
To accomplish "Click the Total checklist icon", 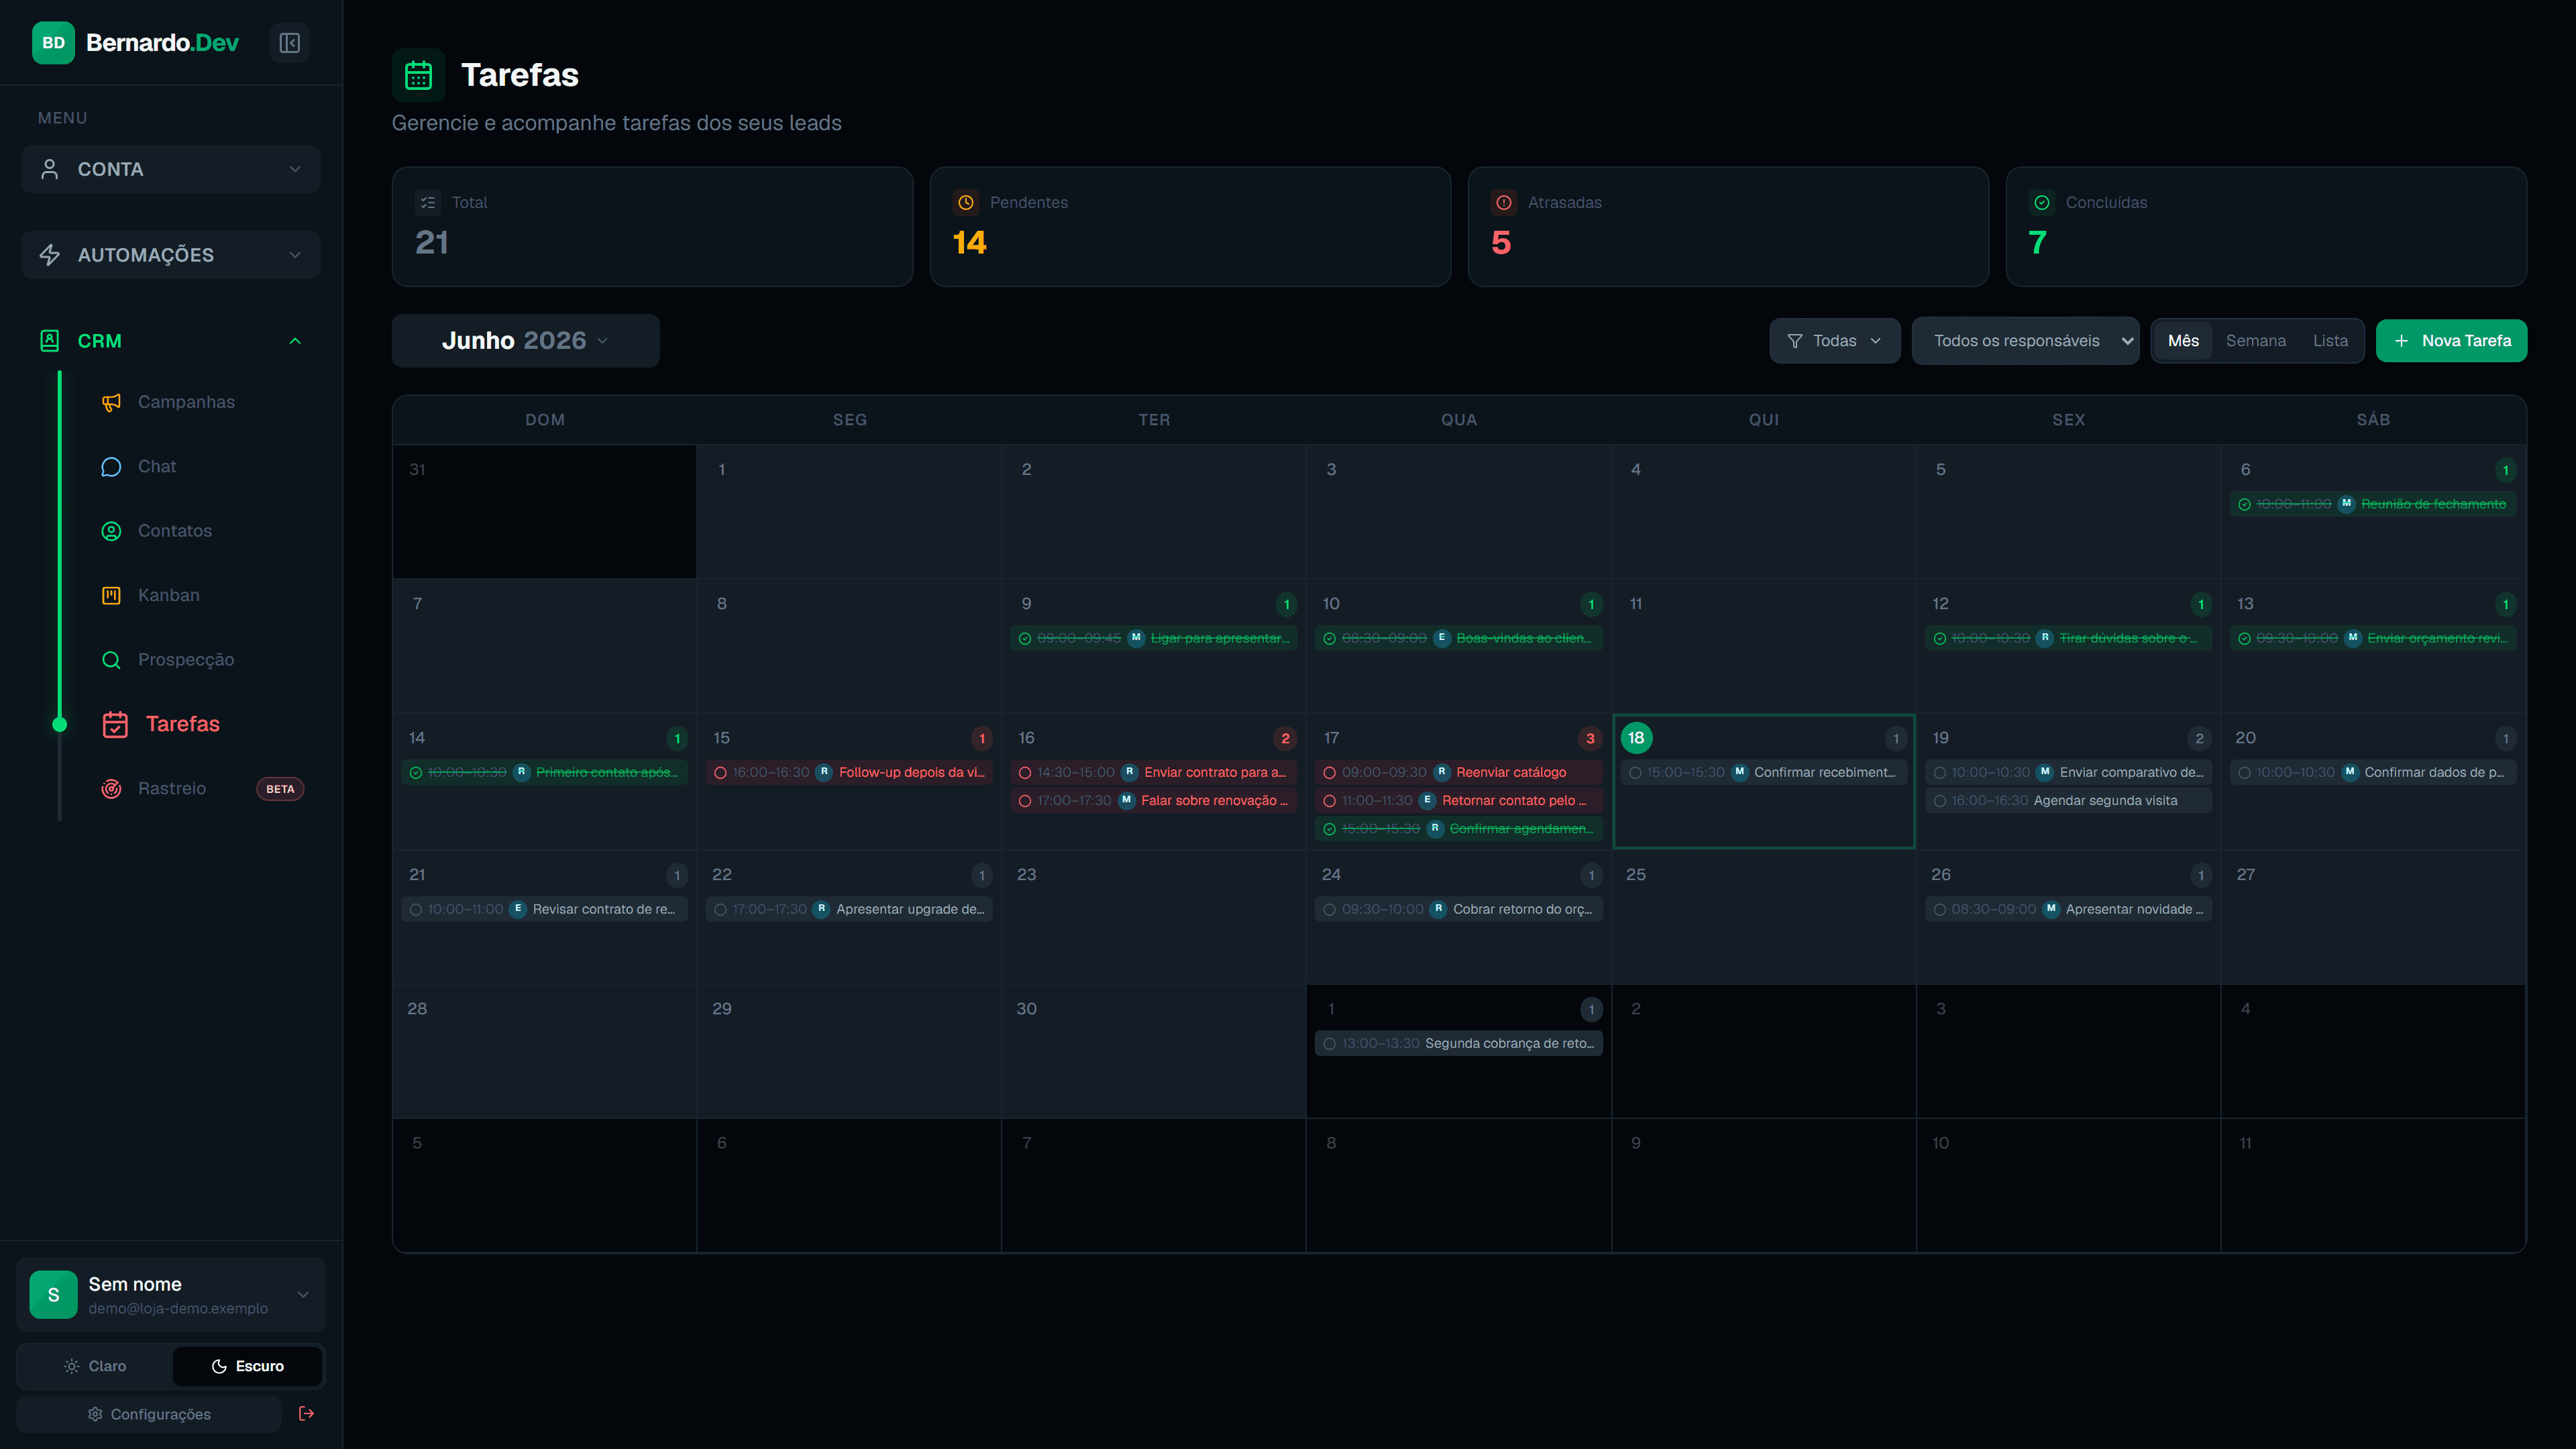I will [x=427, y=202].
